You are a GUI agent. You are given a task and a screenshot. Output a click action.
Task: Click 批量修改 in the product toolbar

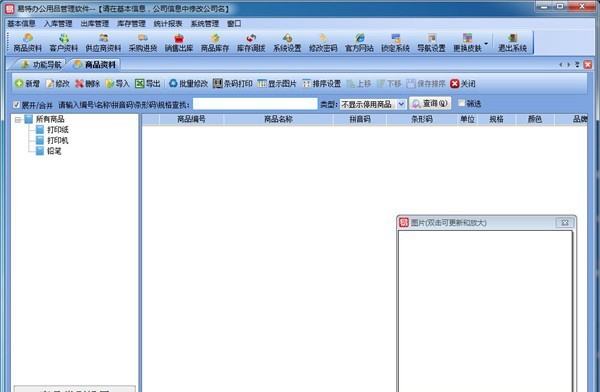coord(188,83)
